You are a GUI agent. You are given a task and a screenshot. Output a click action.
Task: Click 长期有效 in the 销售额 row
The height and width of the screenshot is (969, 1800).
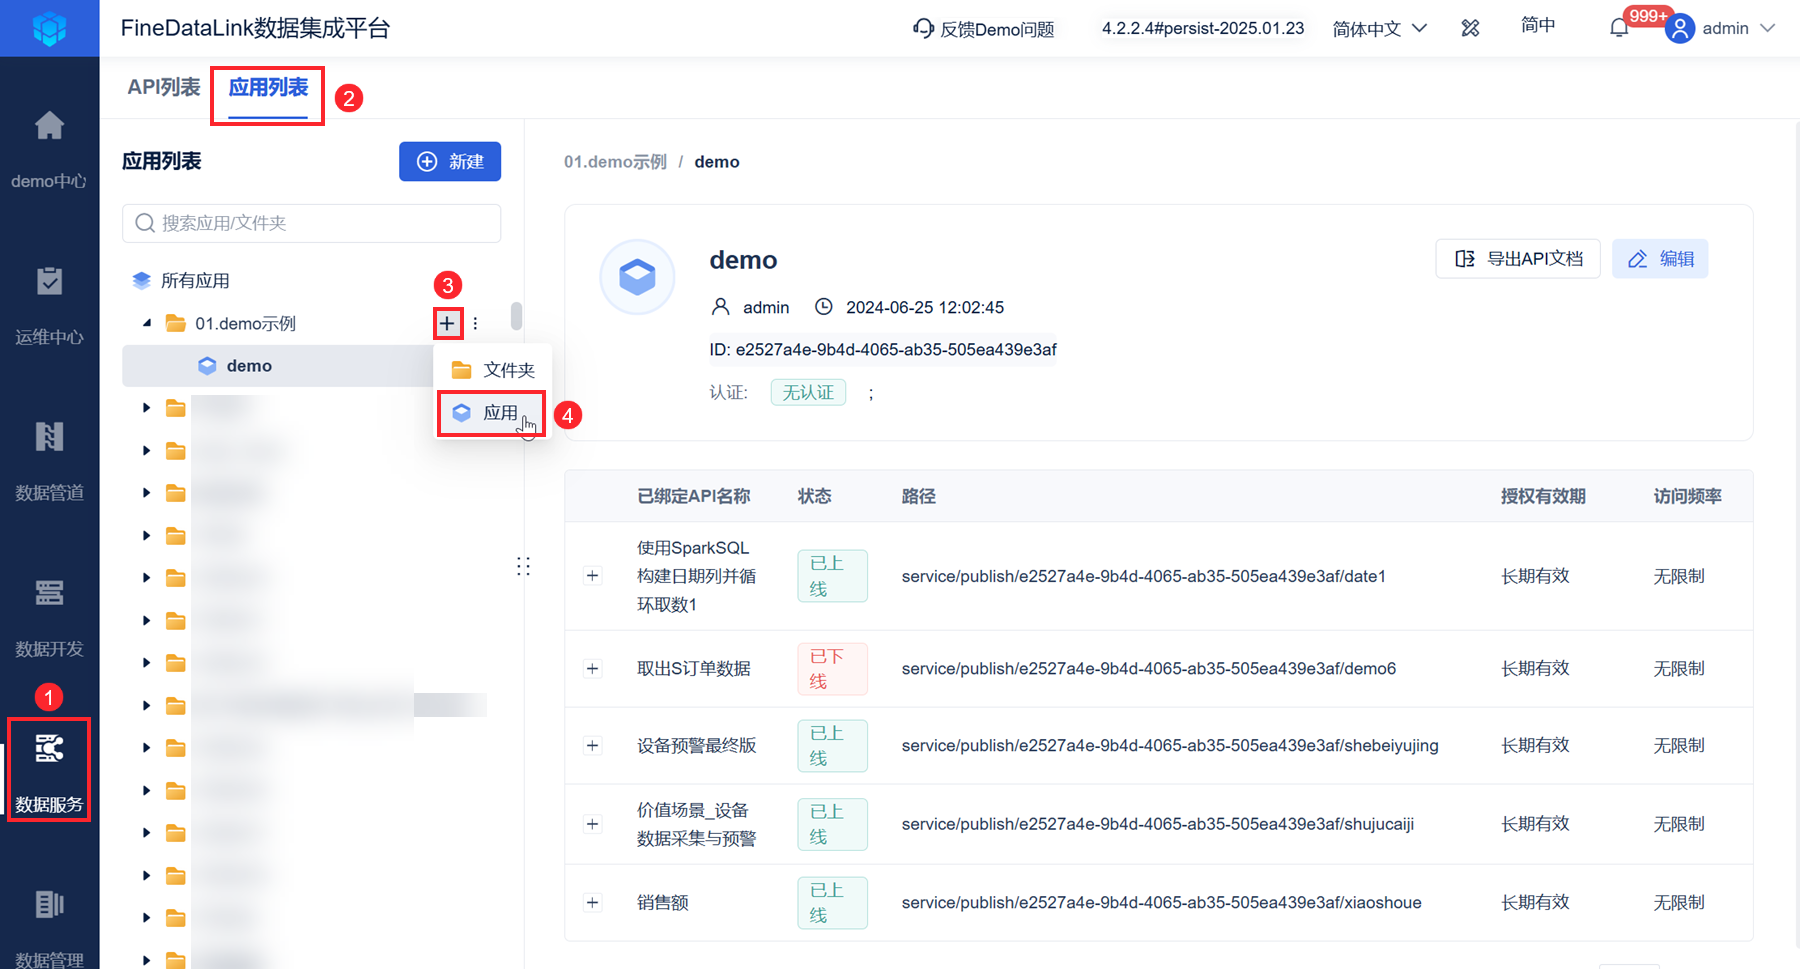(1536, 903)
